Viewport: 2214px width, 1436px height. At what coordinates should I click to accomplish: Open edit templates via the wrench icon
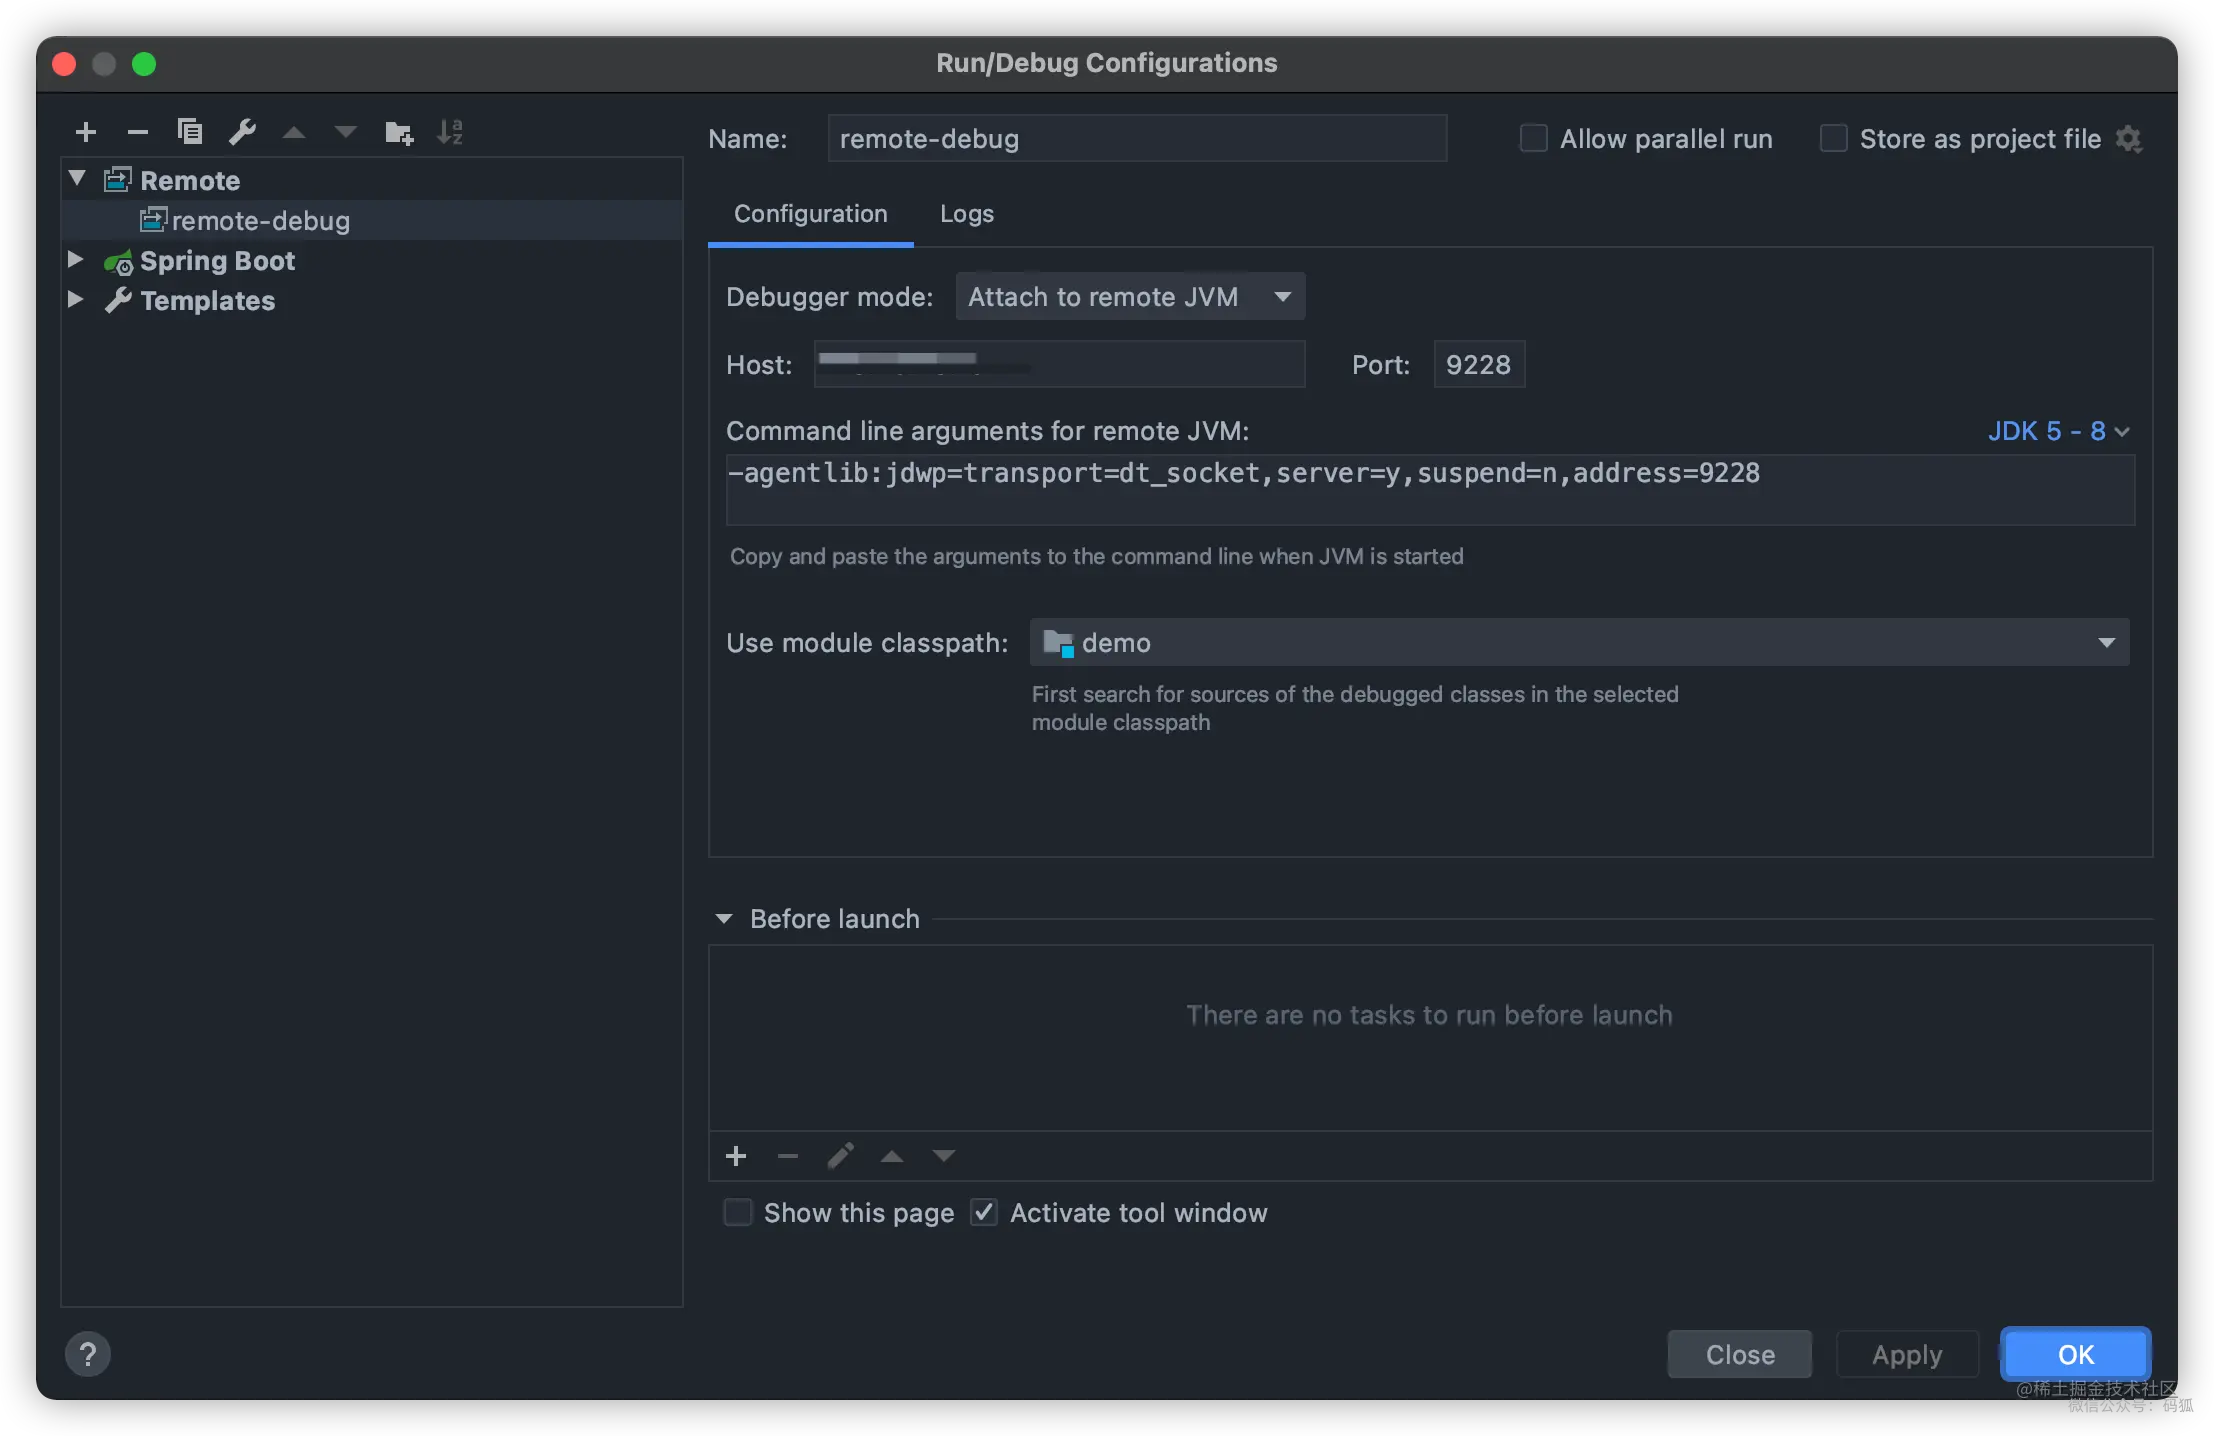point(242,132)
